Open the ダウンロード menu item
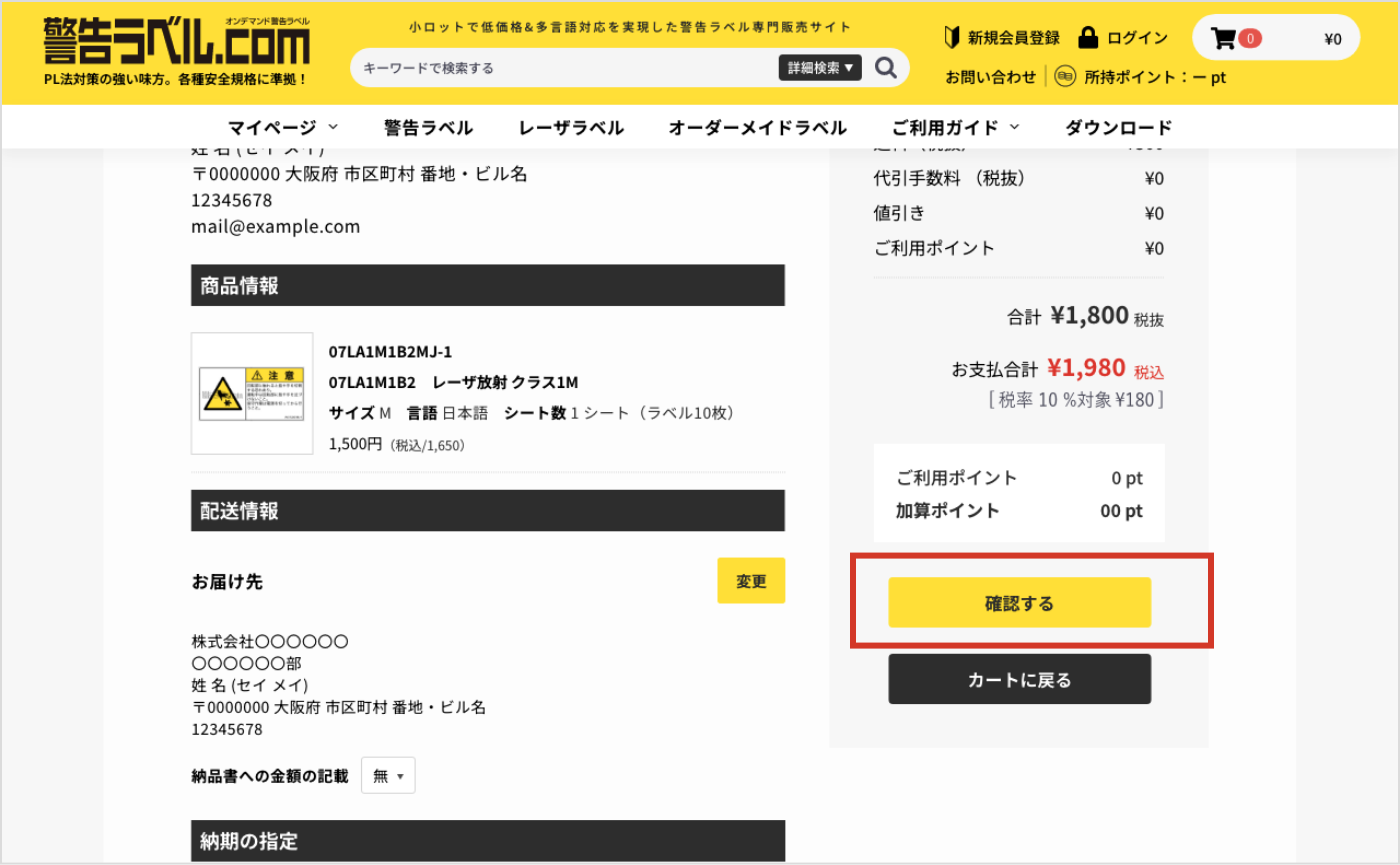 pos(1118,127)
